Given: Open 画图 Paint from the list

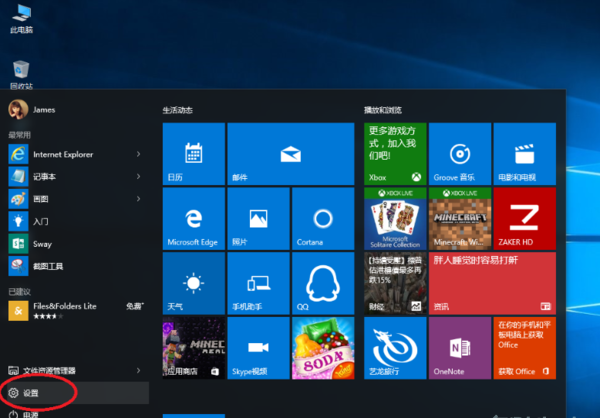Looking at the screenshot, I should coord(77,199).
